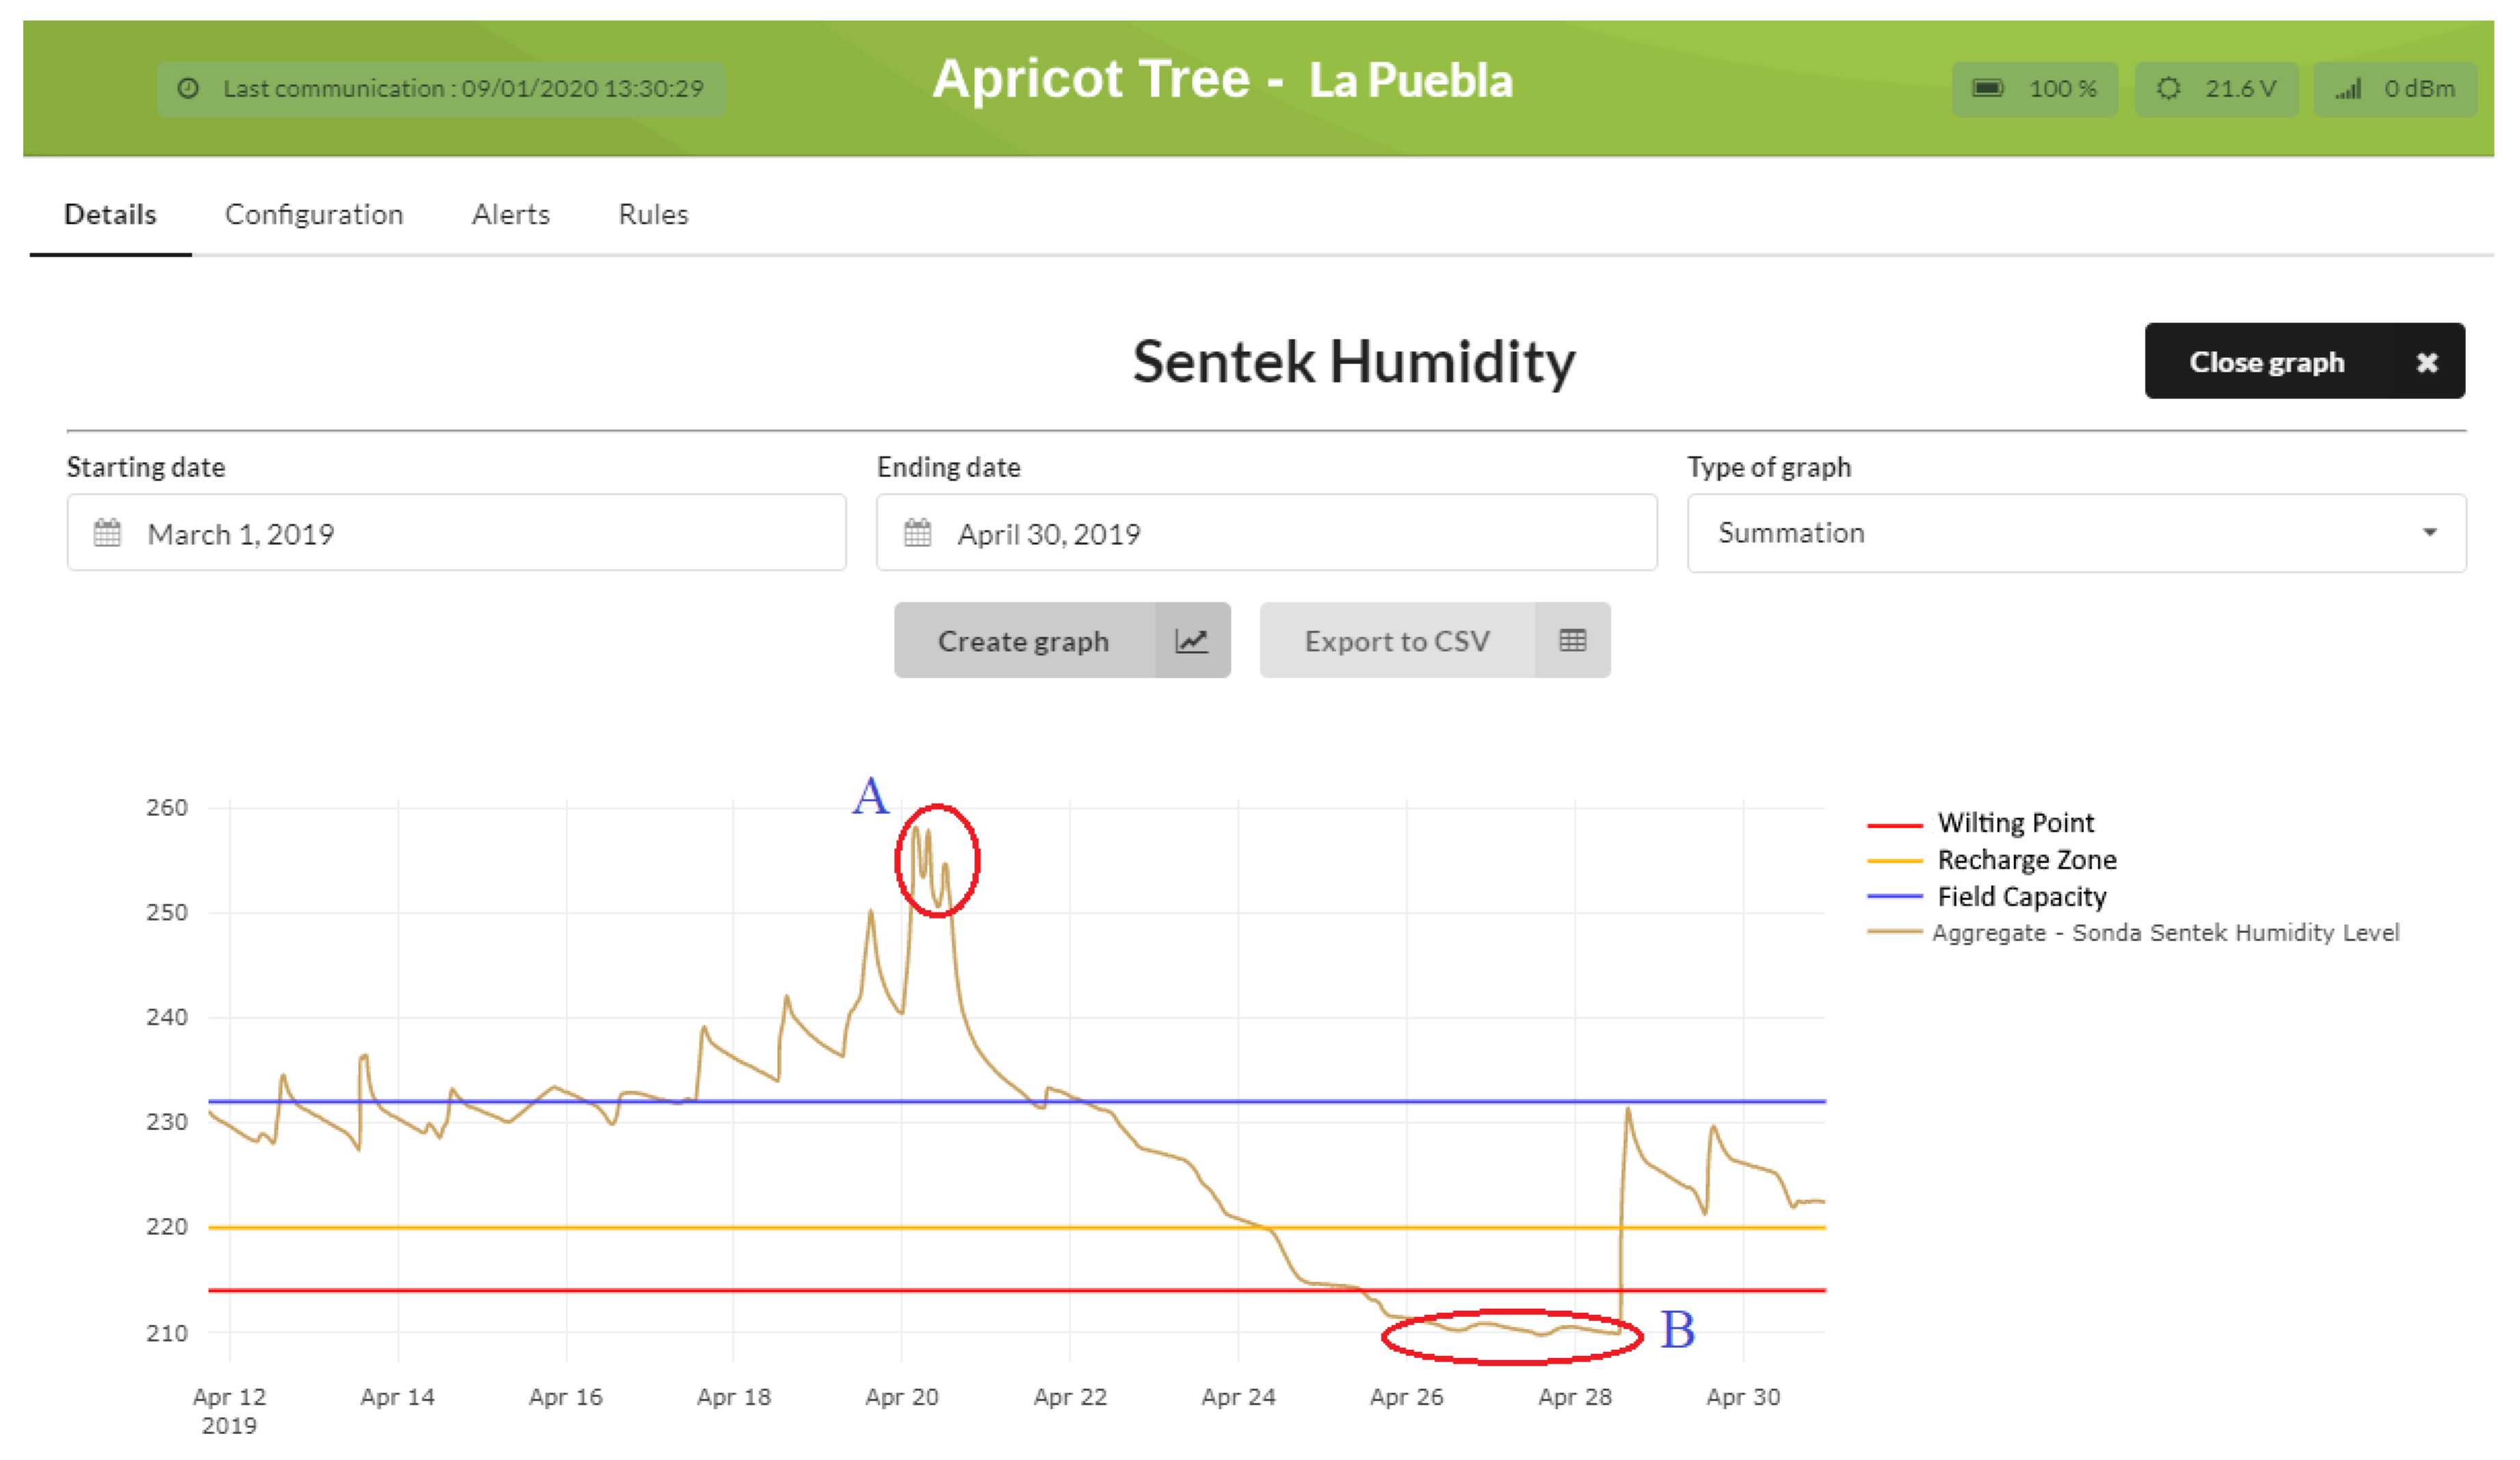Screen dimensions: 2520x1460
Task: Click the 260 y-axis label
Action: coord(166,807)
